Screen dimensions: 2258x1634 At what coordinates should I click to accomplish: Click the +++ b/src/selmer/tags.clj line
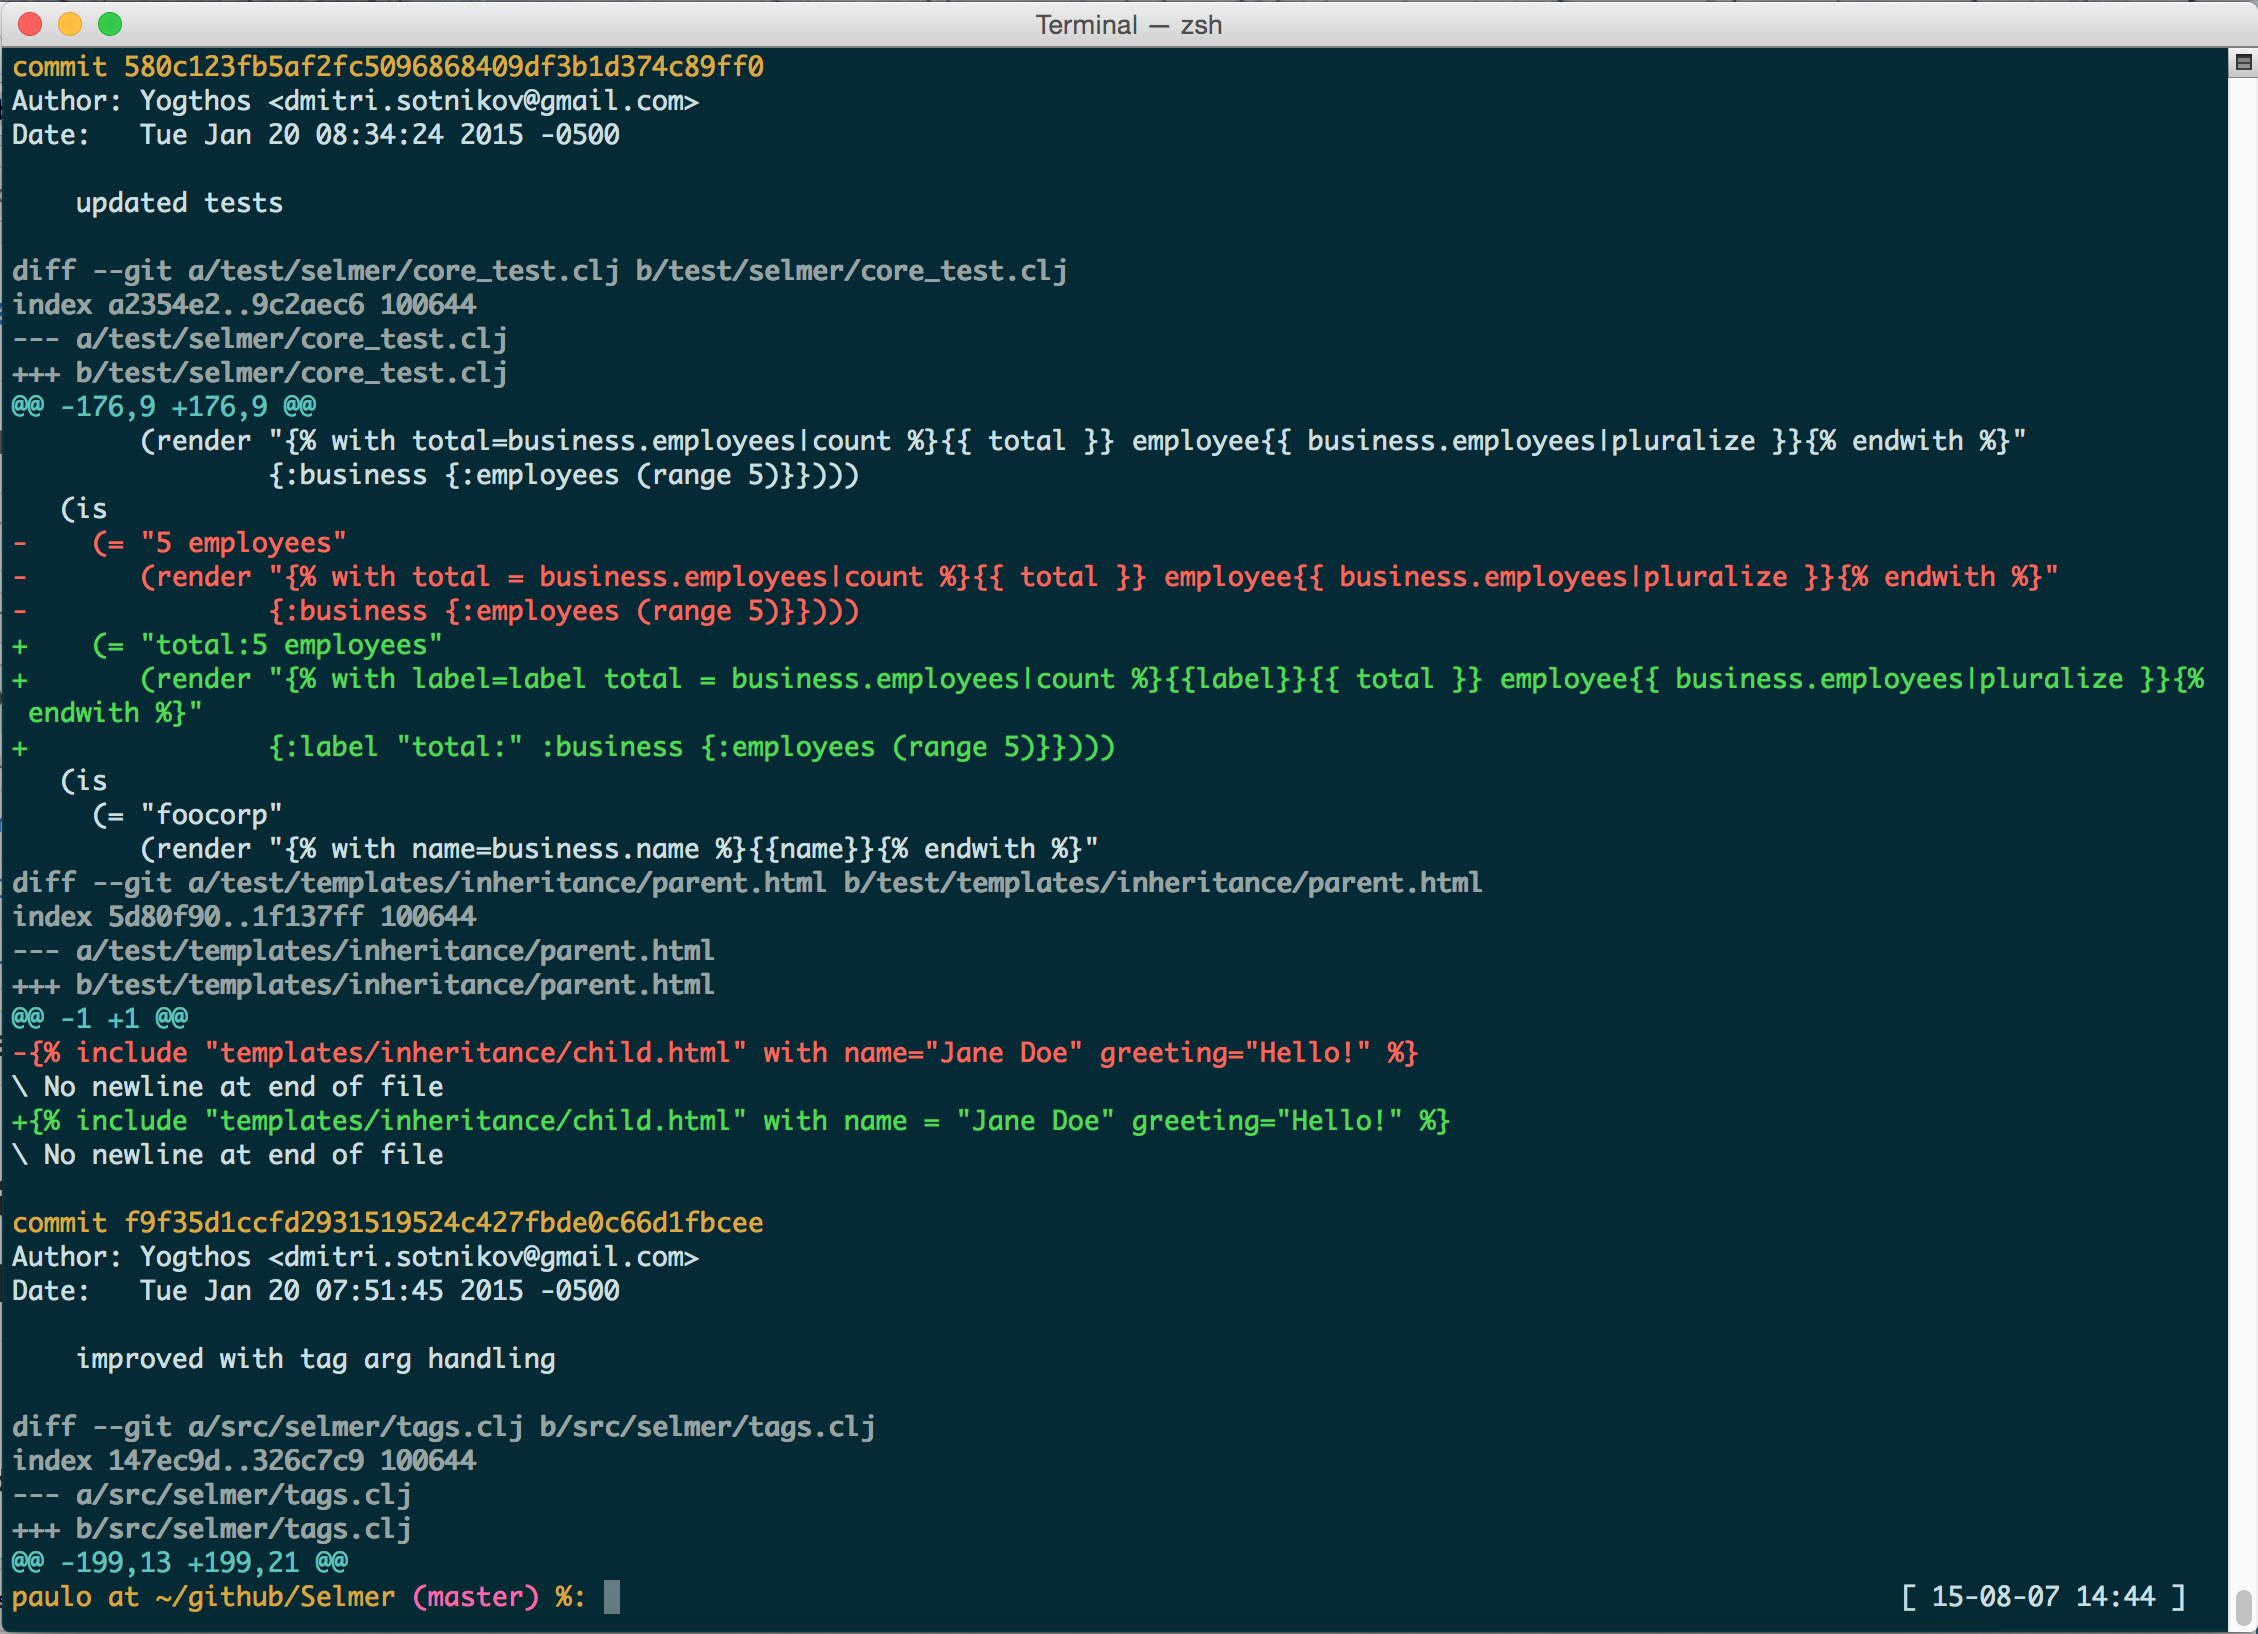(x=212, y=1528)
